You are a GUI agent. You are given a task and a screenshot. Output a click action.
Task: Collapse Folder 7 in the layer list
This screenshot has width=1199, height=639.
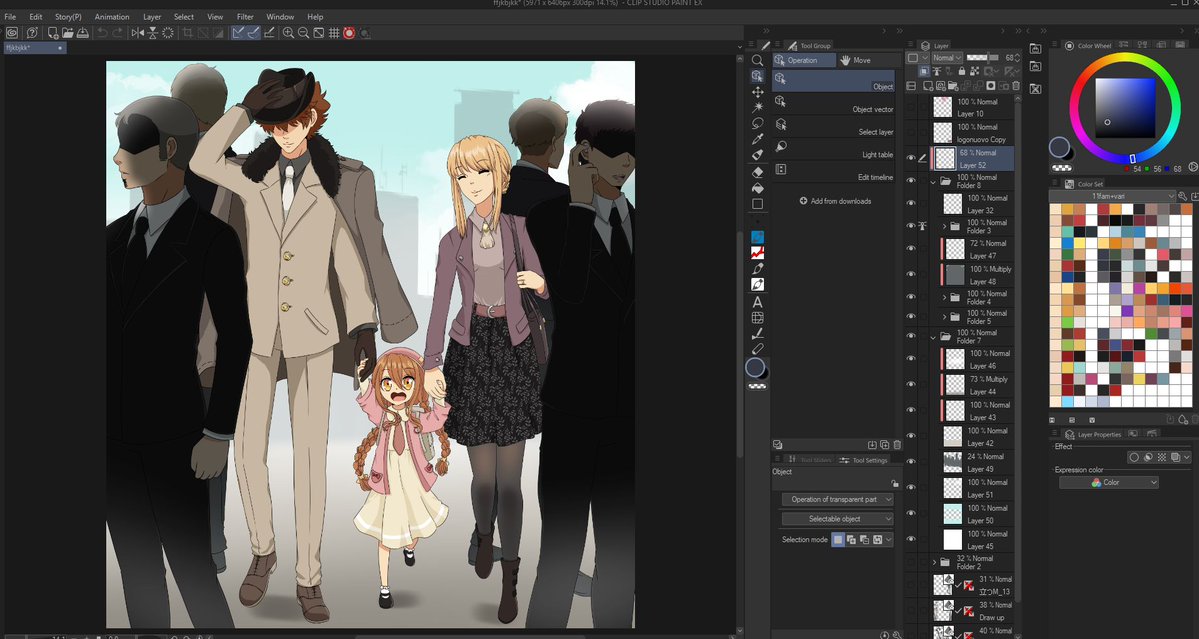(x=933, y=336)
